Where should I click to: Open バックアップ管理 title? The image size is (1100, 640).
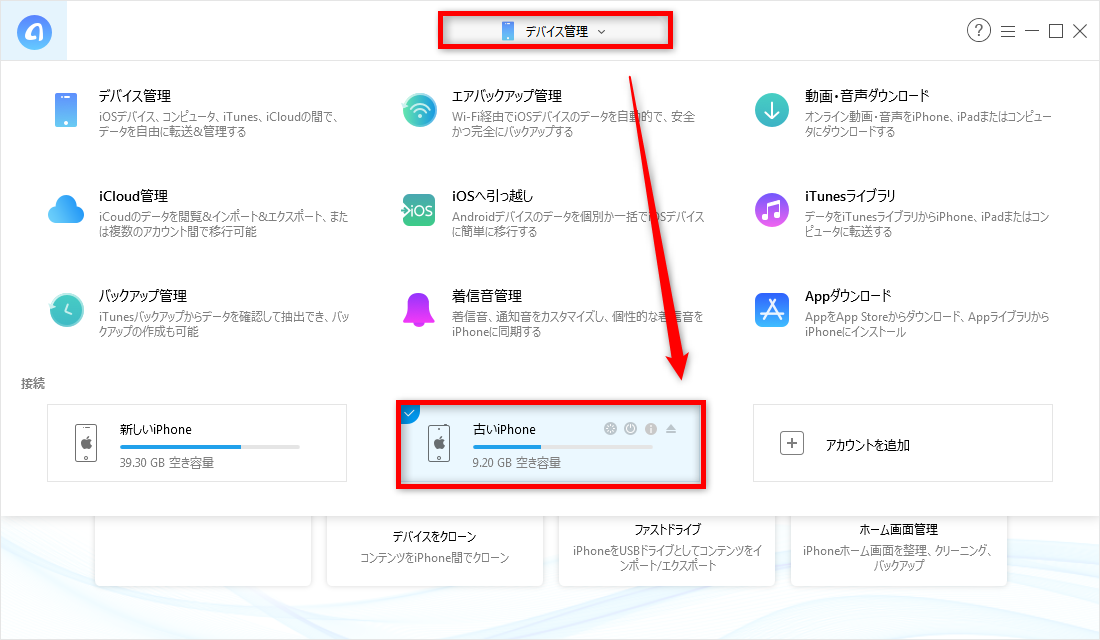point(142,296)
